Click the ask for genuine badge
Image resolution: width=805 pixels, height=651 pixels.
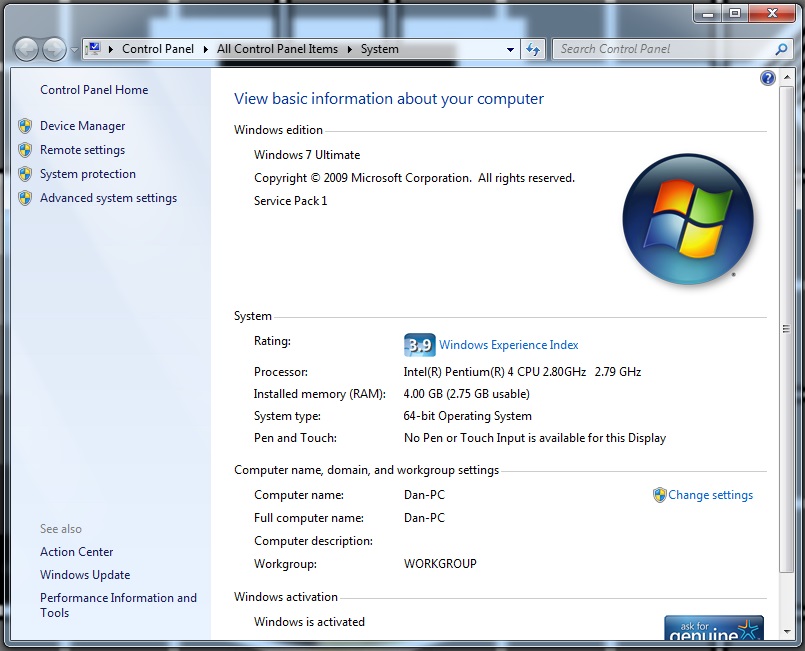point(714,627)
